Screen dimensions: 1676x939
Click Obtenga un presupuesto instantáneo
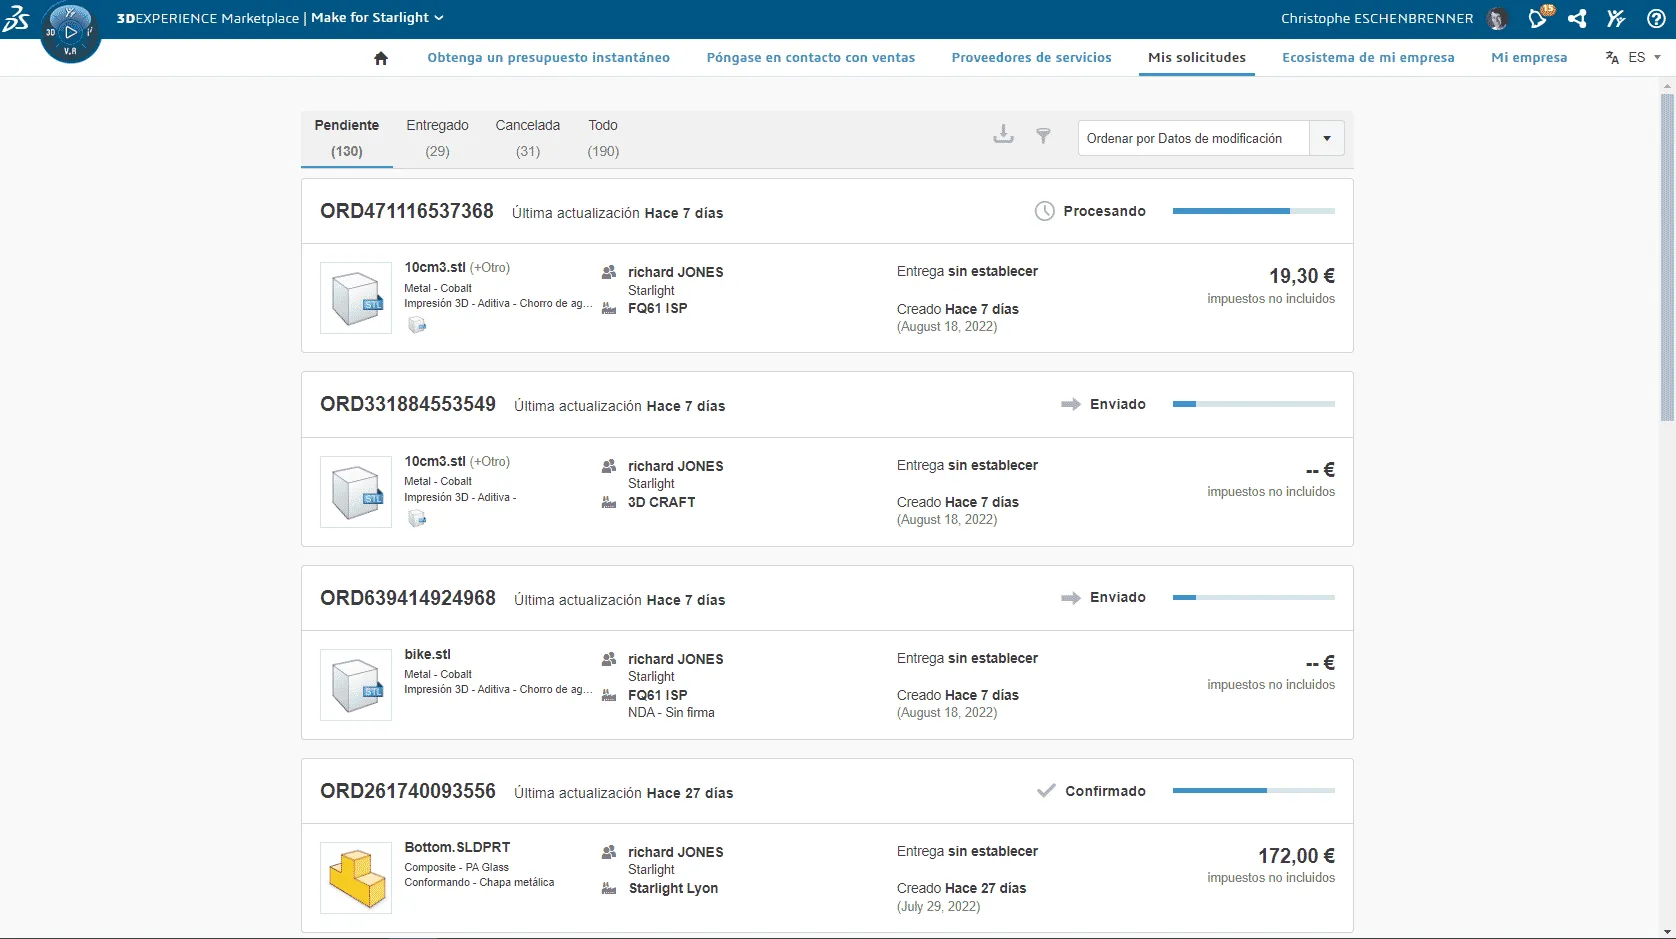coord(548,57)
